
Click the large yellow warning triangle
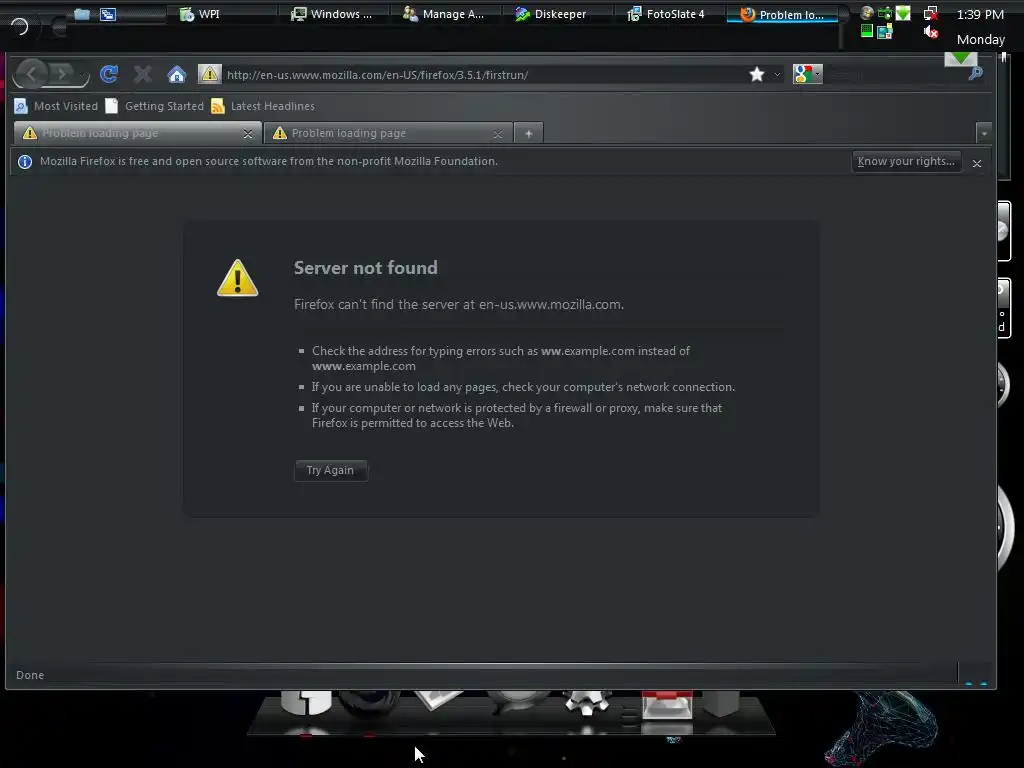(x=238, y=278)
